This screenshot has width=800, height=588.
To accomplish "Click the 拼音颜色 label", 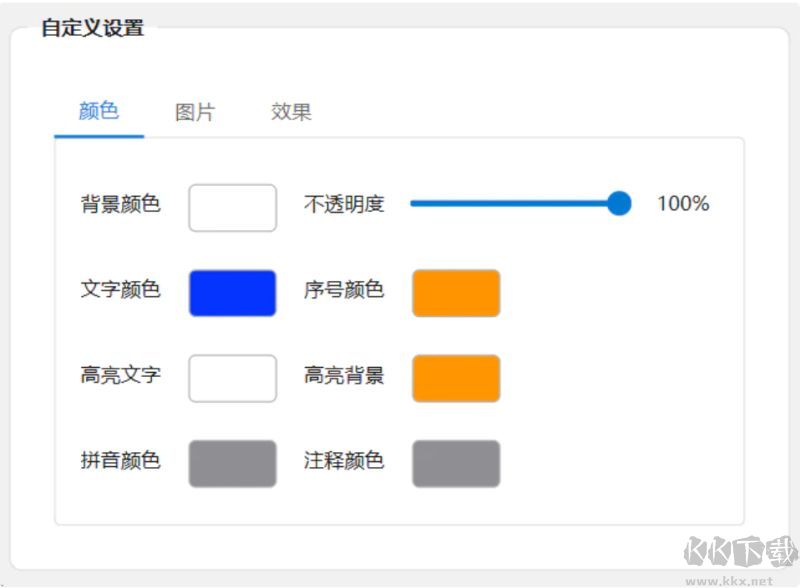I will point(121,460).
